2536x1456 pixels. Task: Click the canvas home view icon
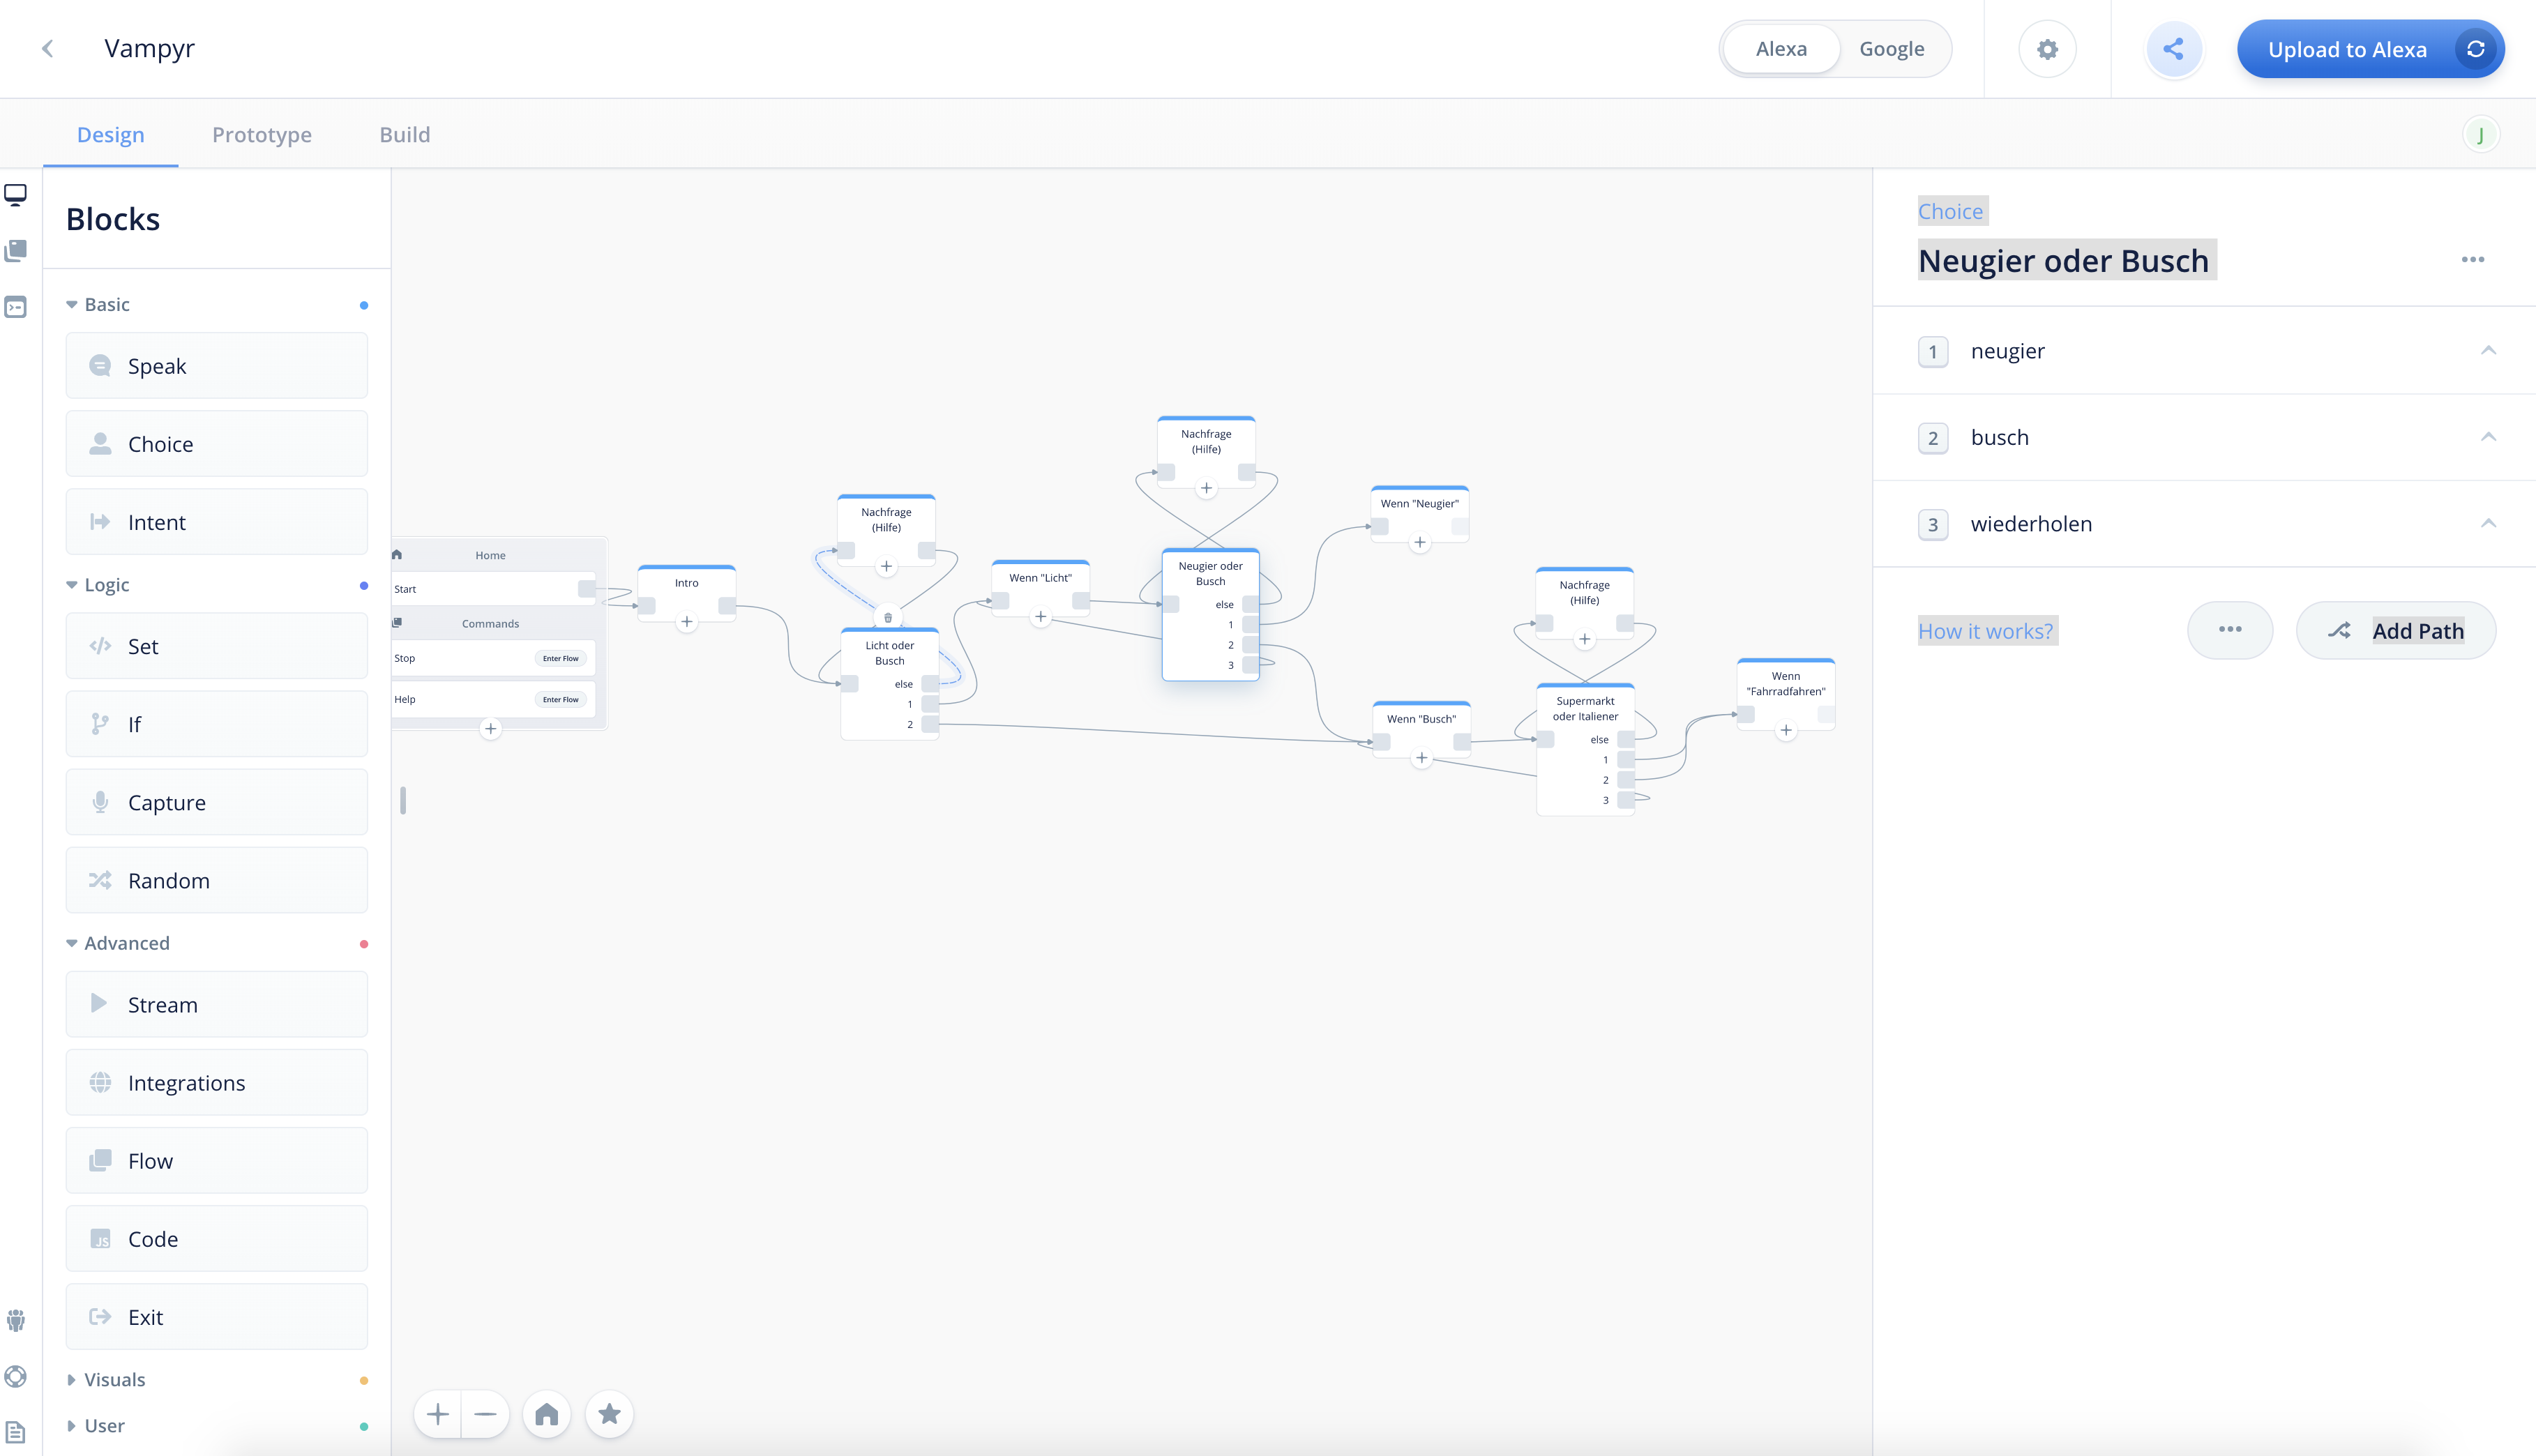pos(546,1414)
